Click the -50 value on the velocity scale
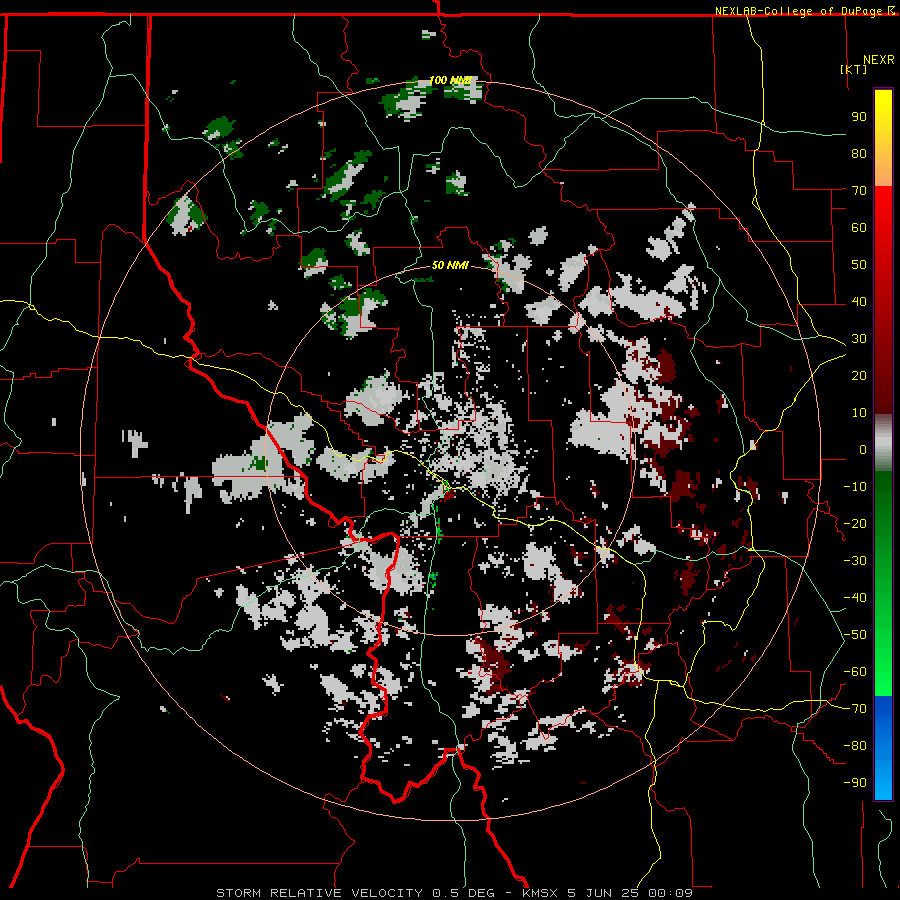 tap(855, 635)
